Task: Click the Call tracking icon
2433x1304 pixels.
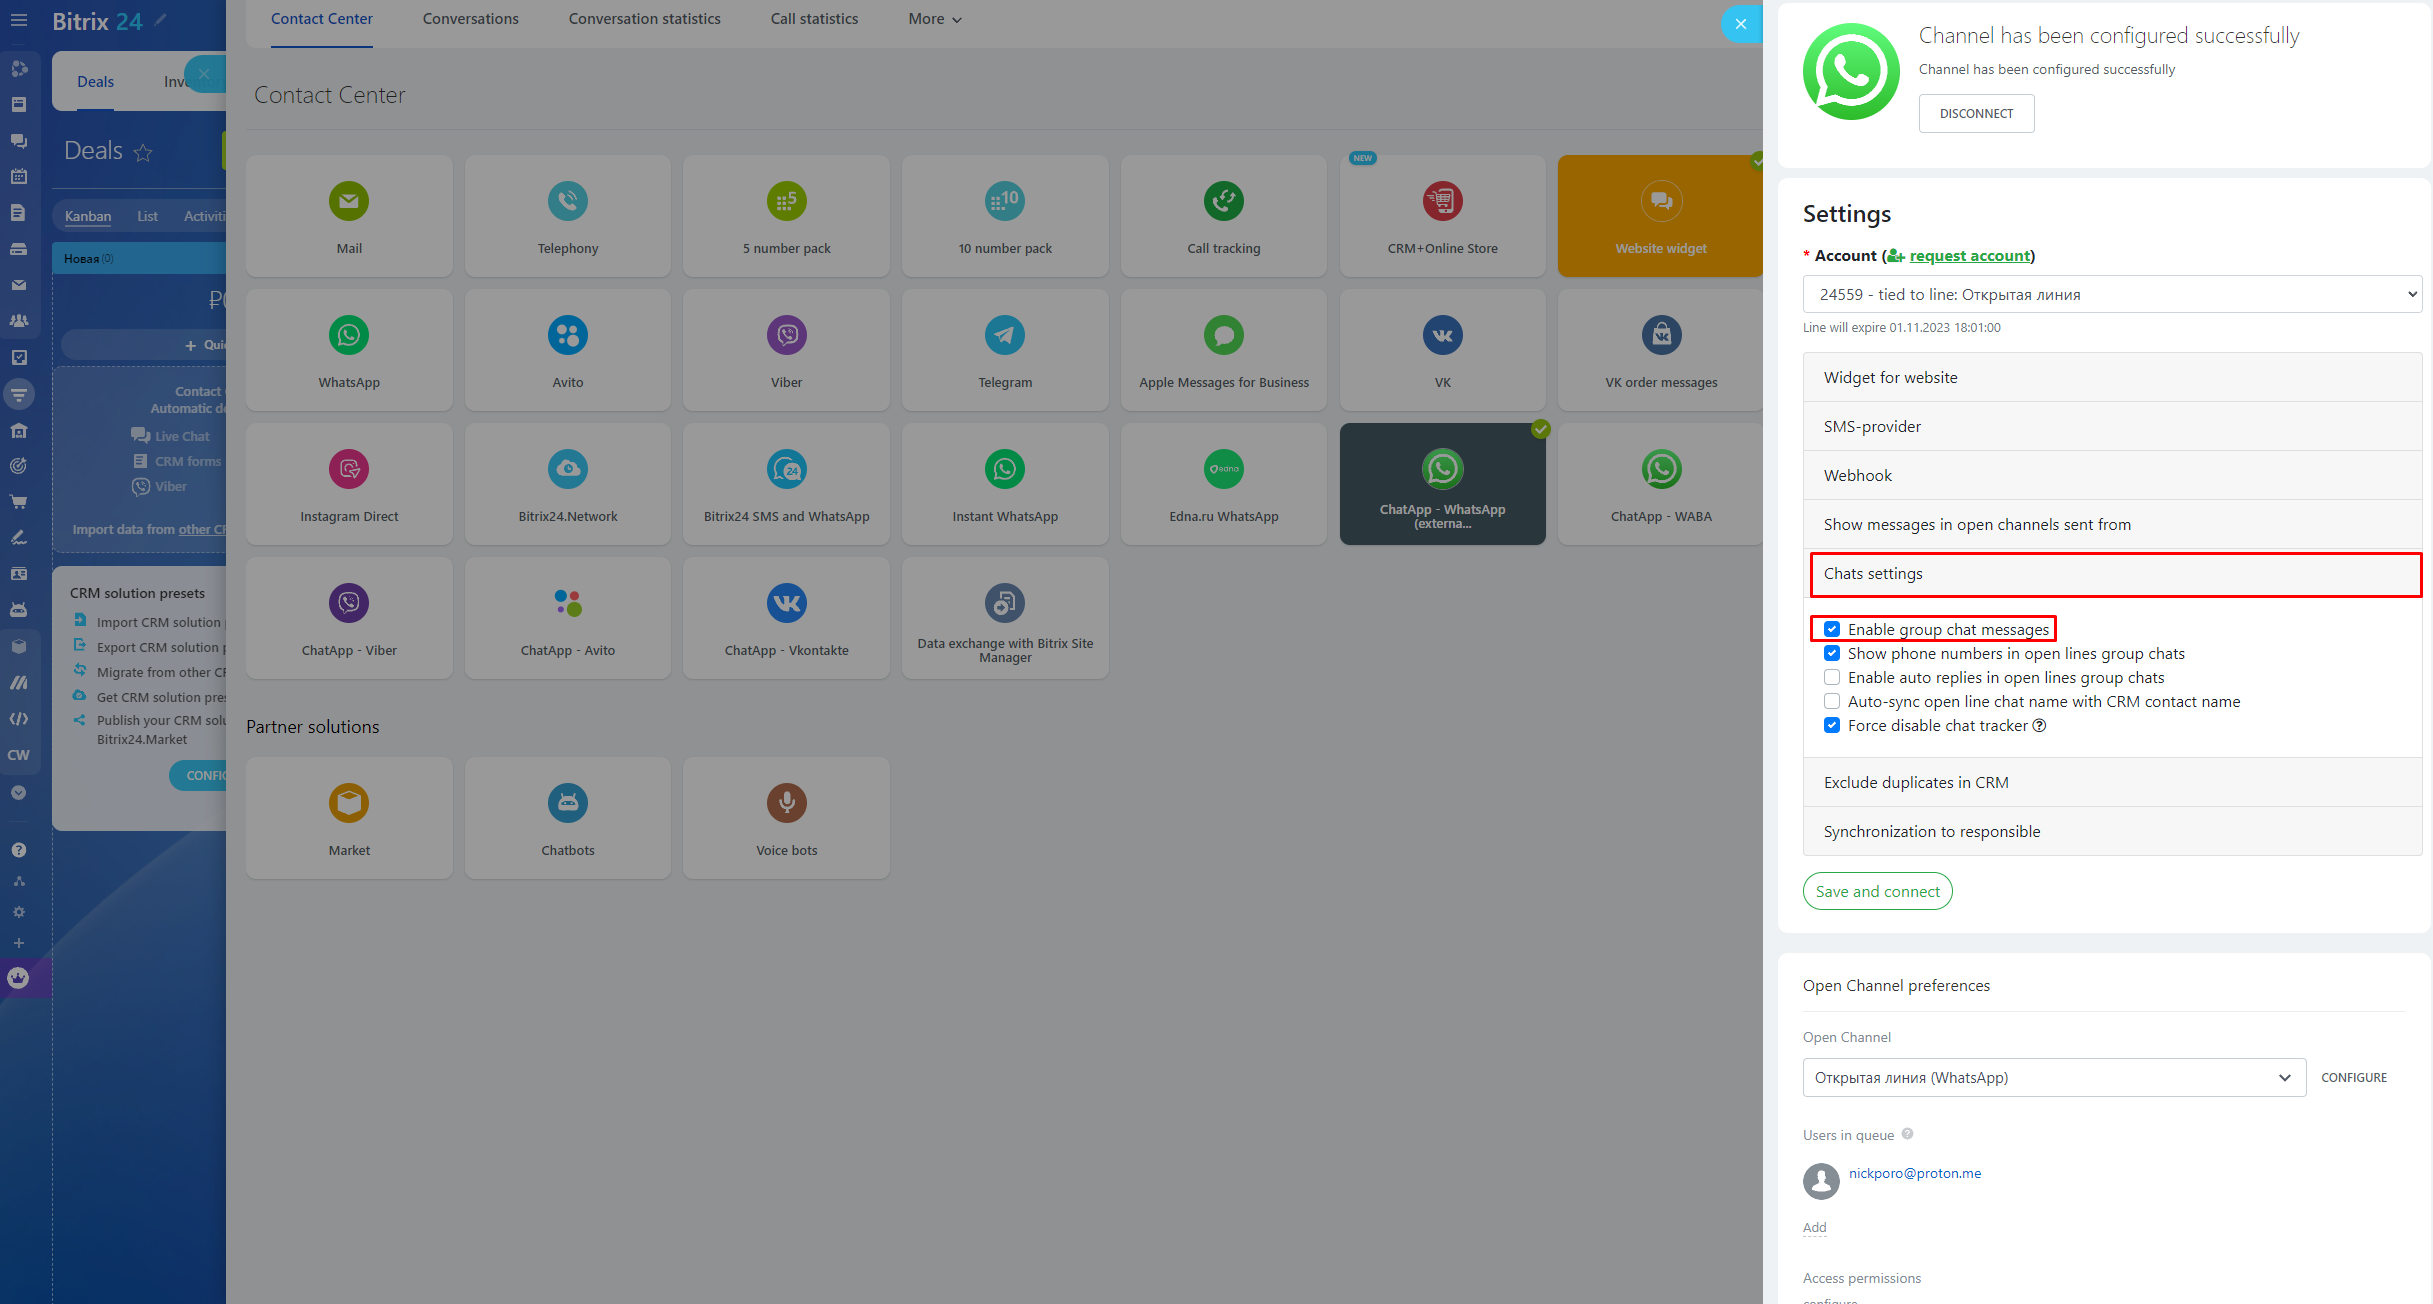Action: 1223,201
